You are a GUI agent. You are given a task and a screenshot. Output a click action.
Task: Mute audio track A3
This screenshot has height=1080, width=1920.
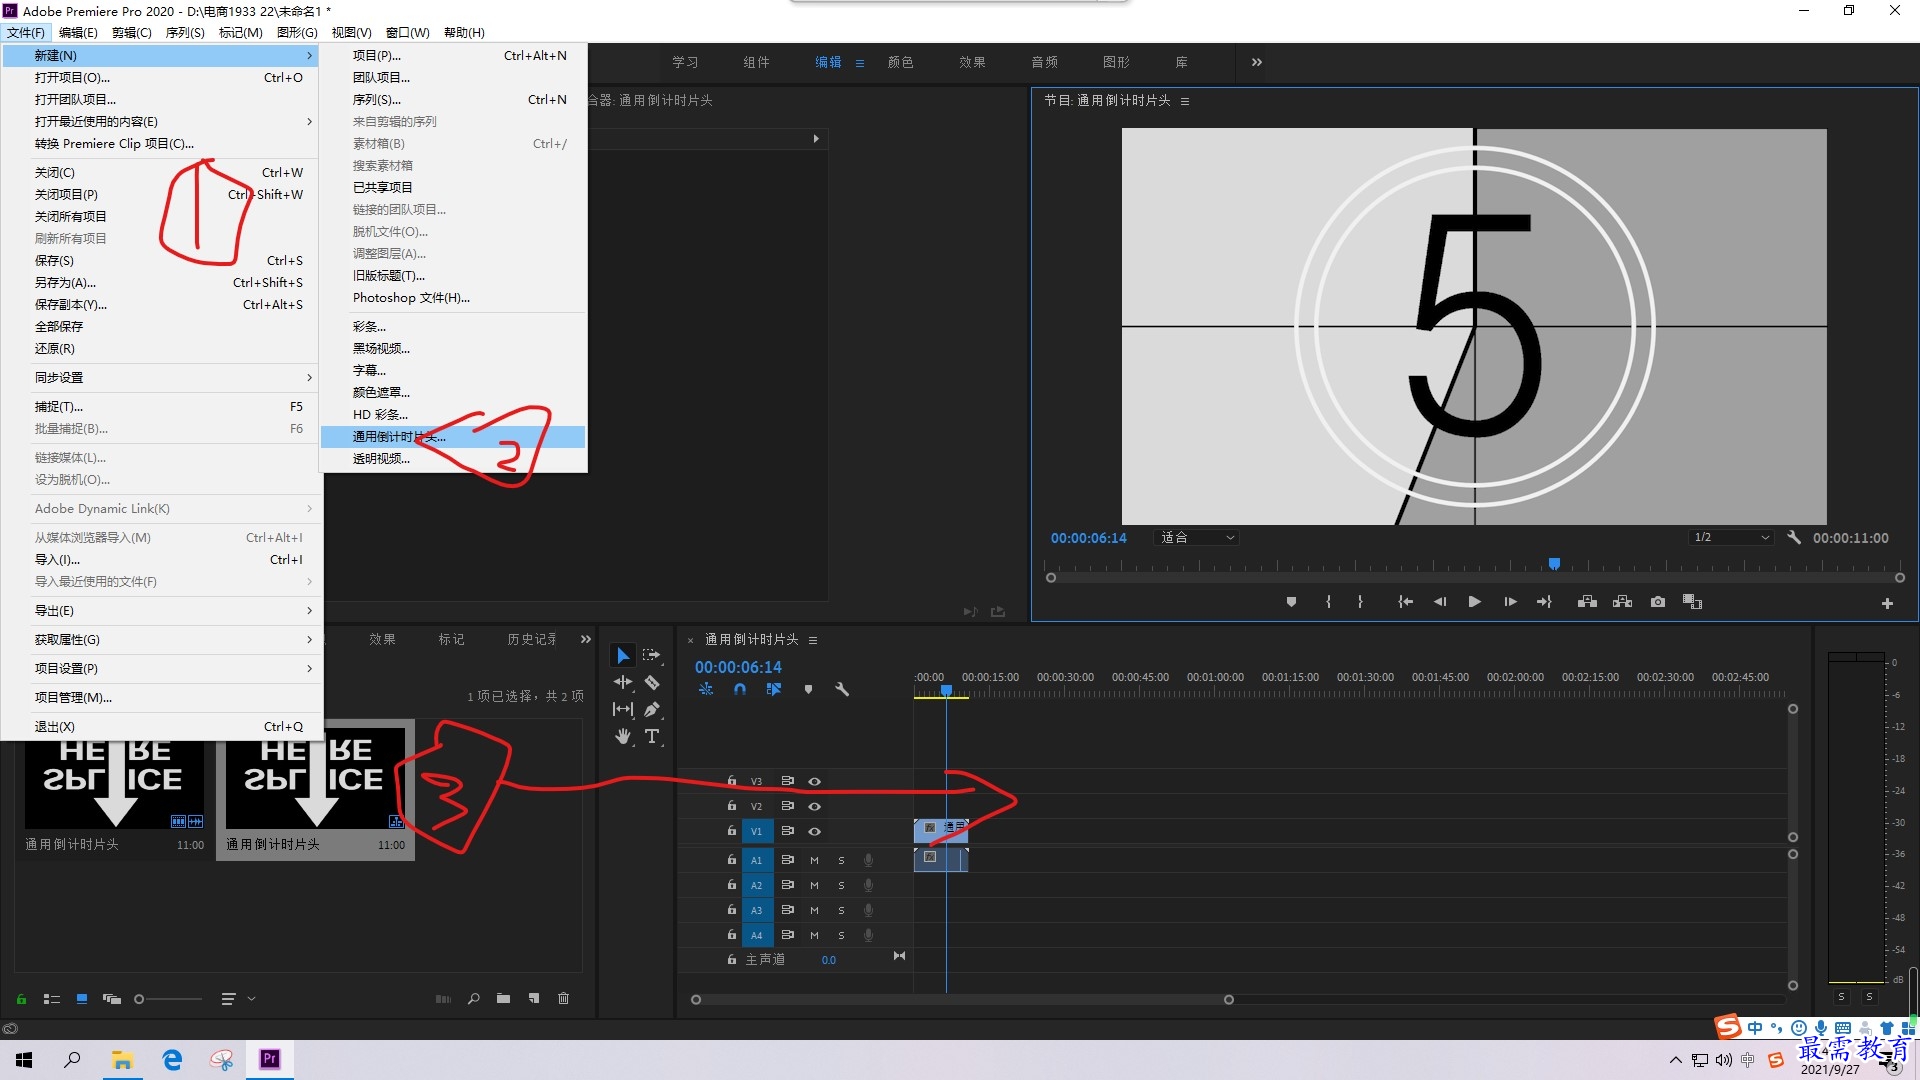pyautogui.click(x=814, y=910)
